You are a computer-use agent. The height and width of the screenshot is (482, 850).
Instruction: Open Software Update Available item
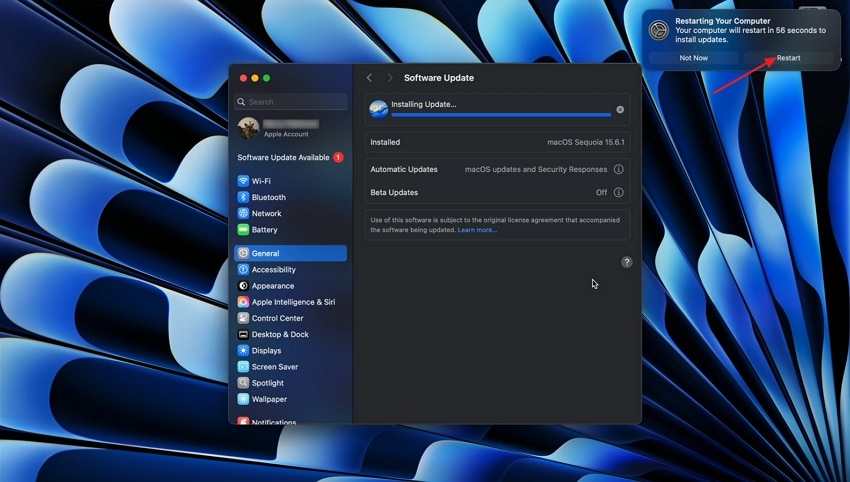[291, 157]
